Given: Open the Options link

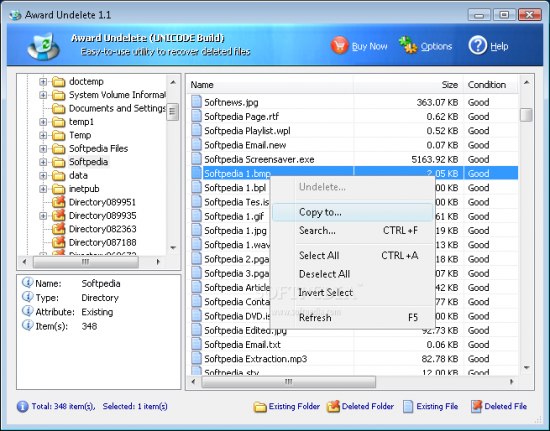Looking at the screenshot, I should [x=436, y=46].
